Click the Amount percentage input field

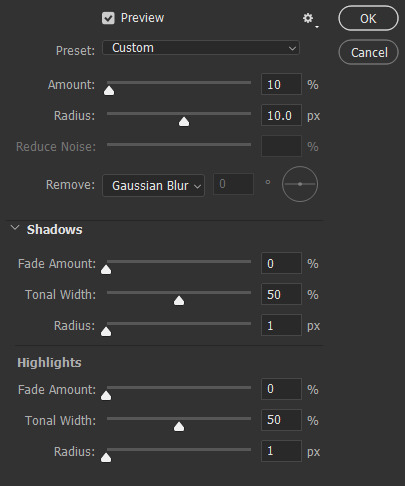point(281,84)
